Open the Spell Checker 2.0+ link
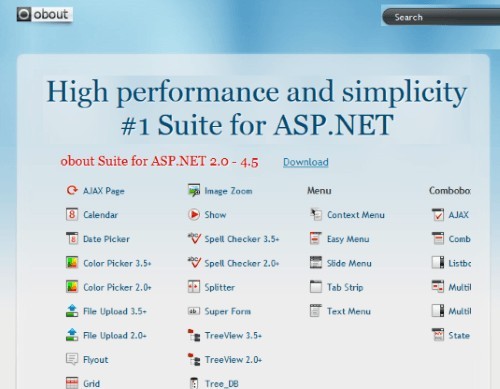Viewport: 500px width, 389px height. click(242, 263)
